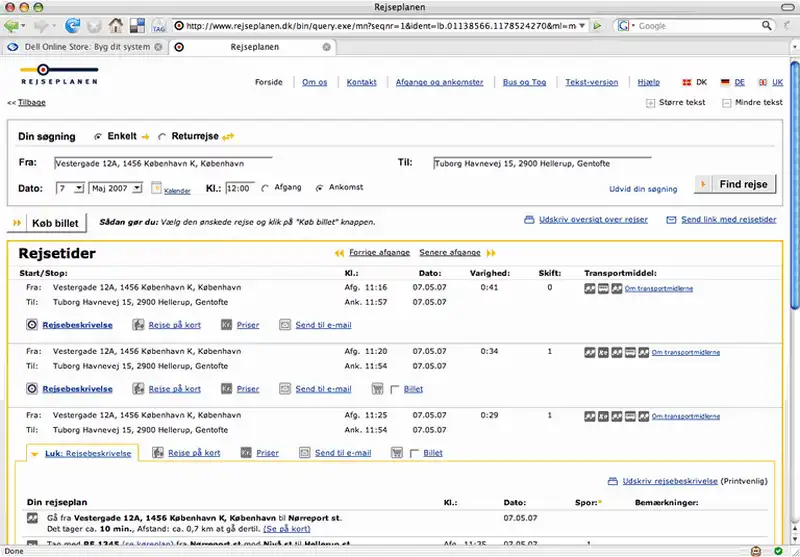The image size is (800, 557).
Task: Click the envelope icon for Send link med rejsetider
Action: (673, 219)
